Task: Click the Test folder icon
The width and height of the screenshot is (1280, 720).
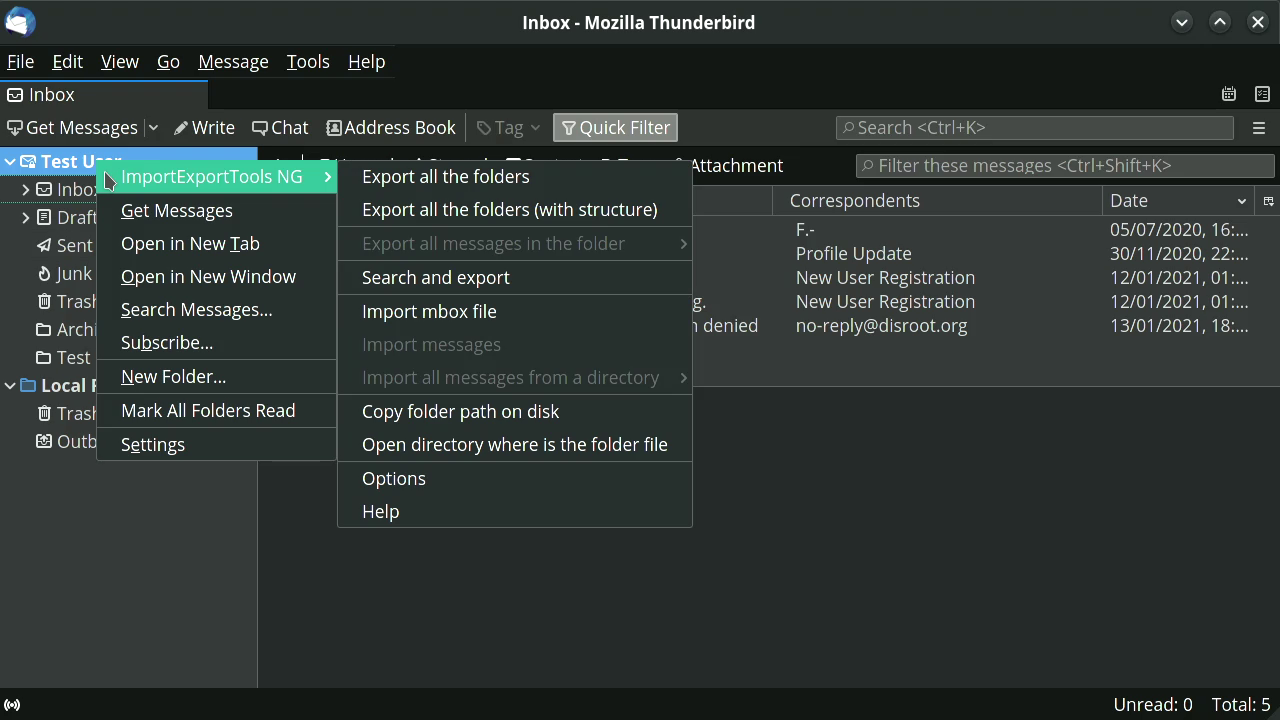Action: [x=44, y=357]
